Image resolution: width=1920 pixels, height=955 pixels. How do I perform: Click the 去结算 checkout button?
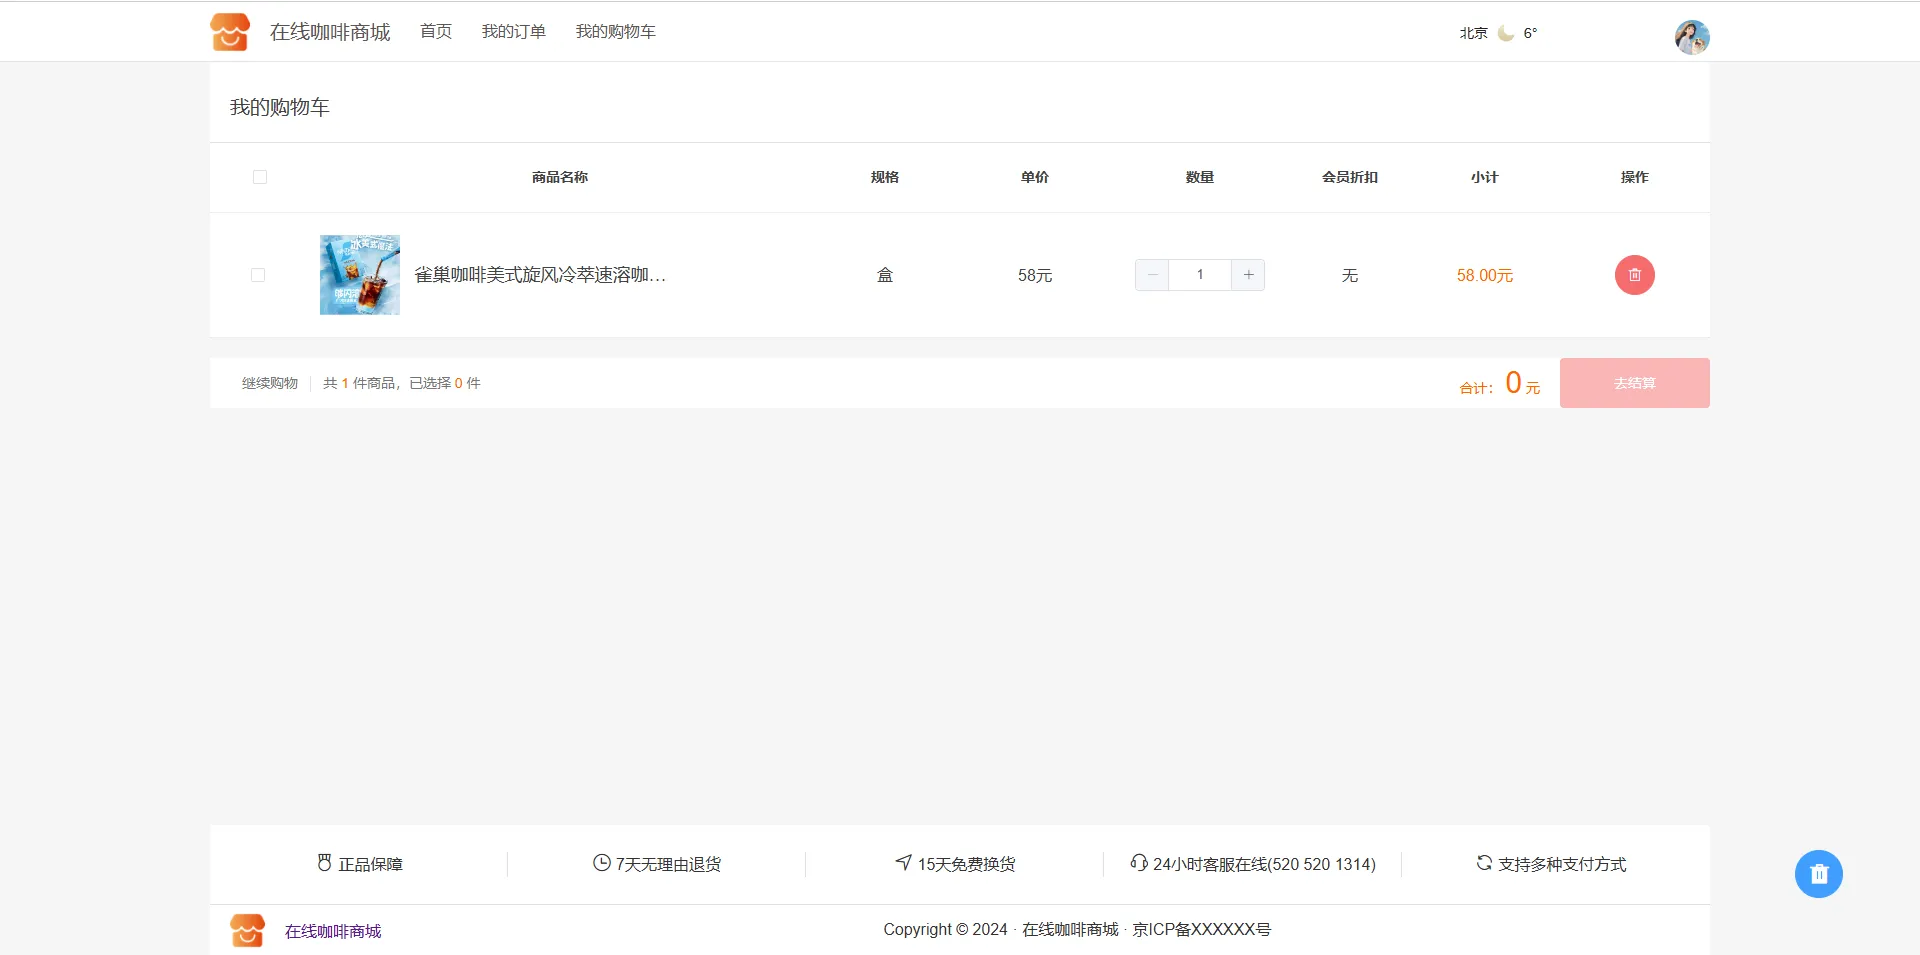(1634, 383)
